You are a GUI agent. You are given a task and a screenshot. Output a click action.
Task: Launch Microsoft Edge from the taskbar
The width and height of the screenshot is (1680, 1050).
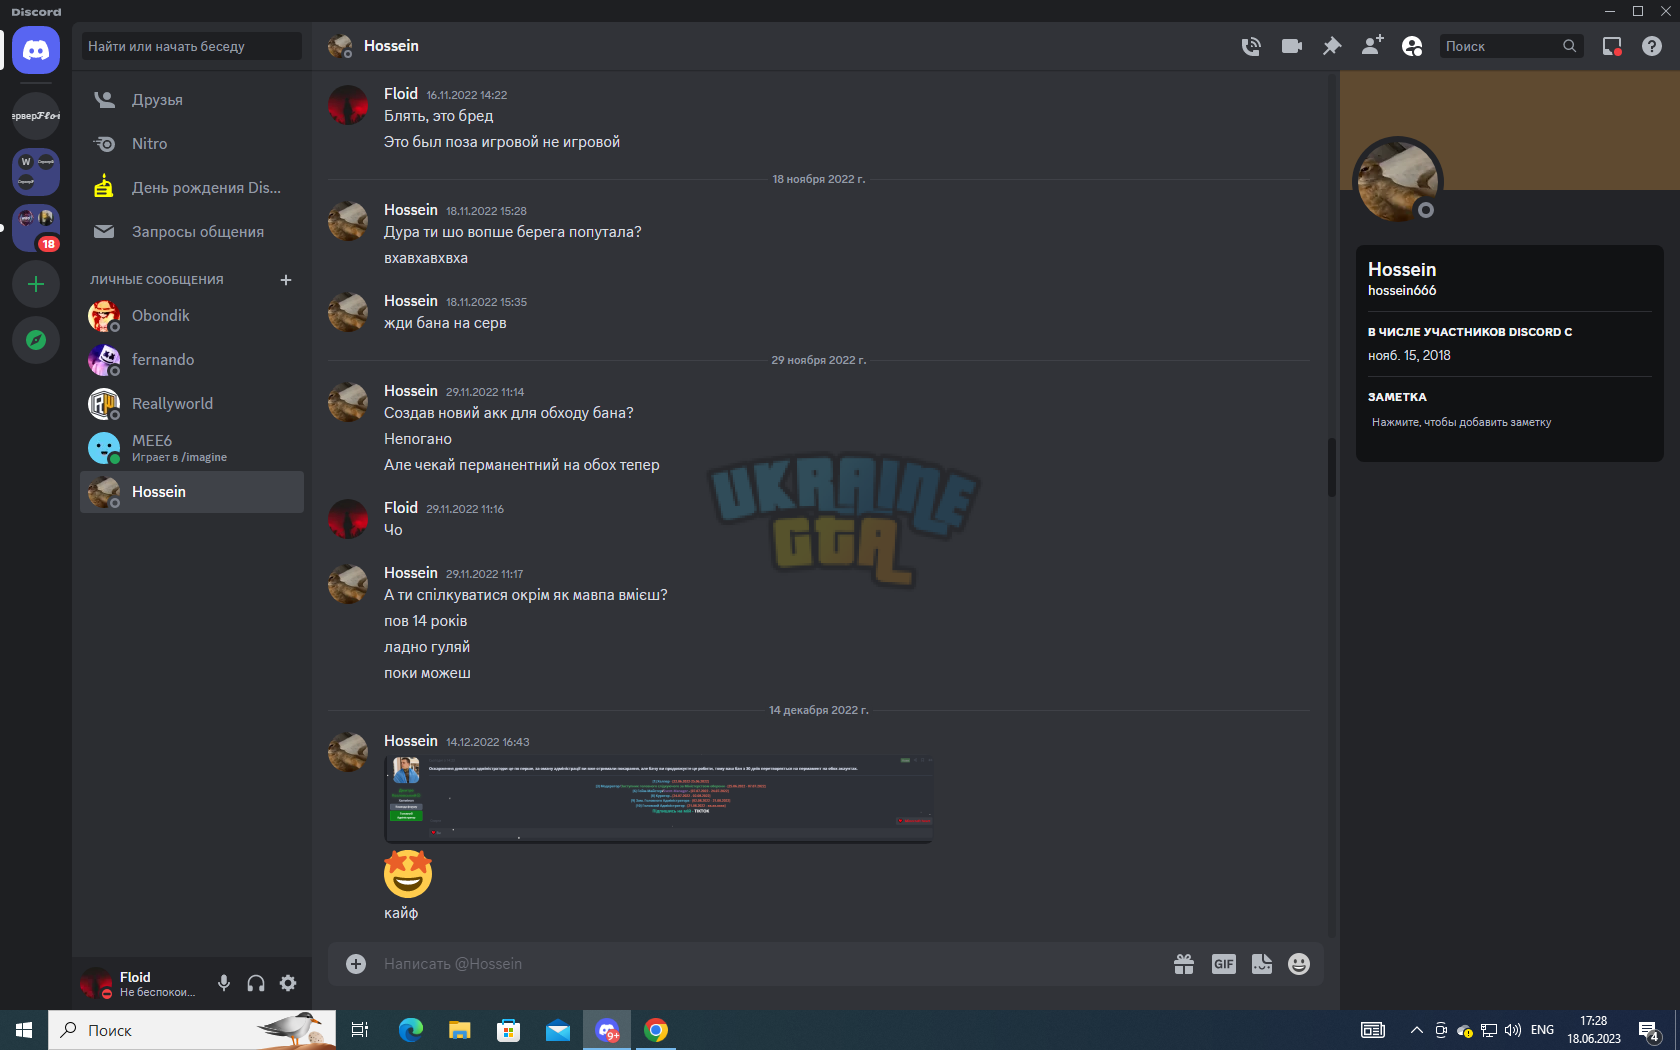point(410,1030)
